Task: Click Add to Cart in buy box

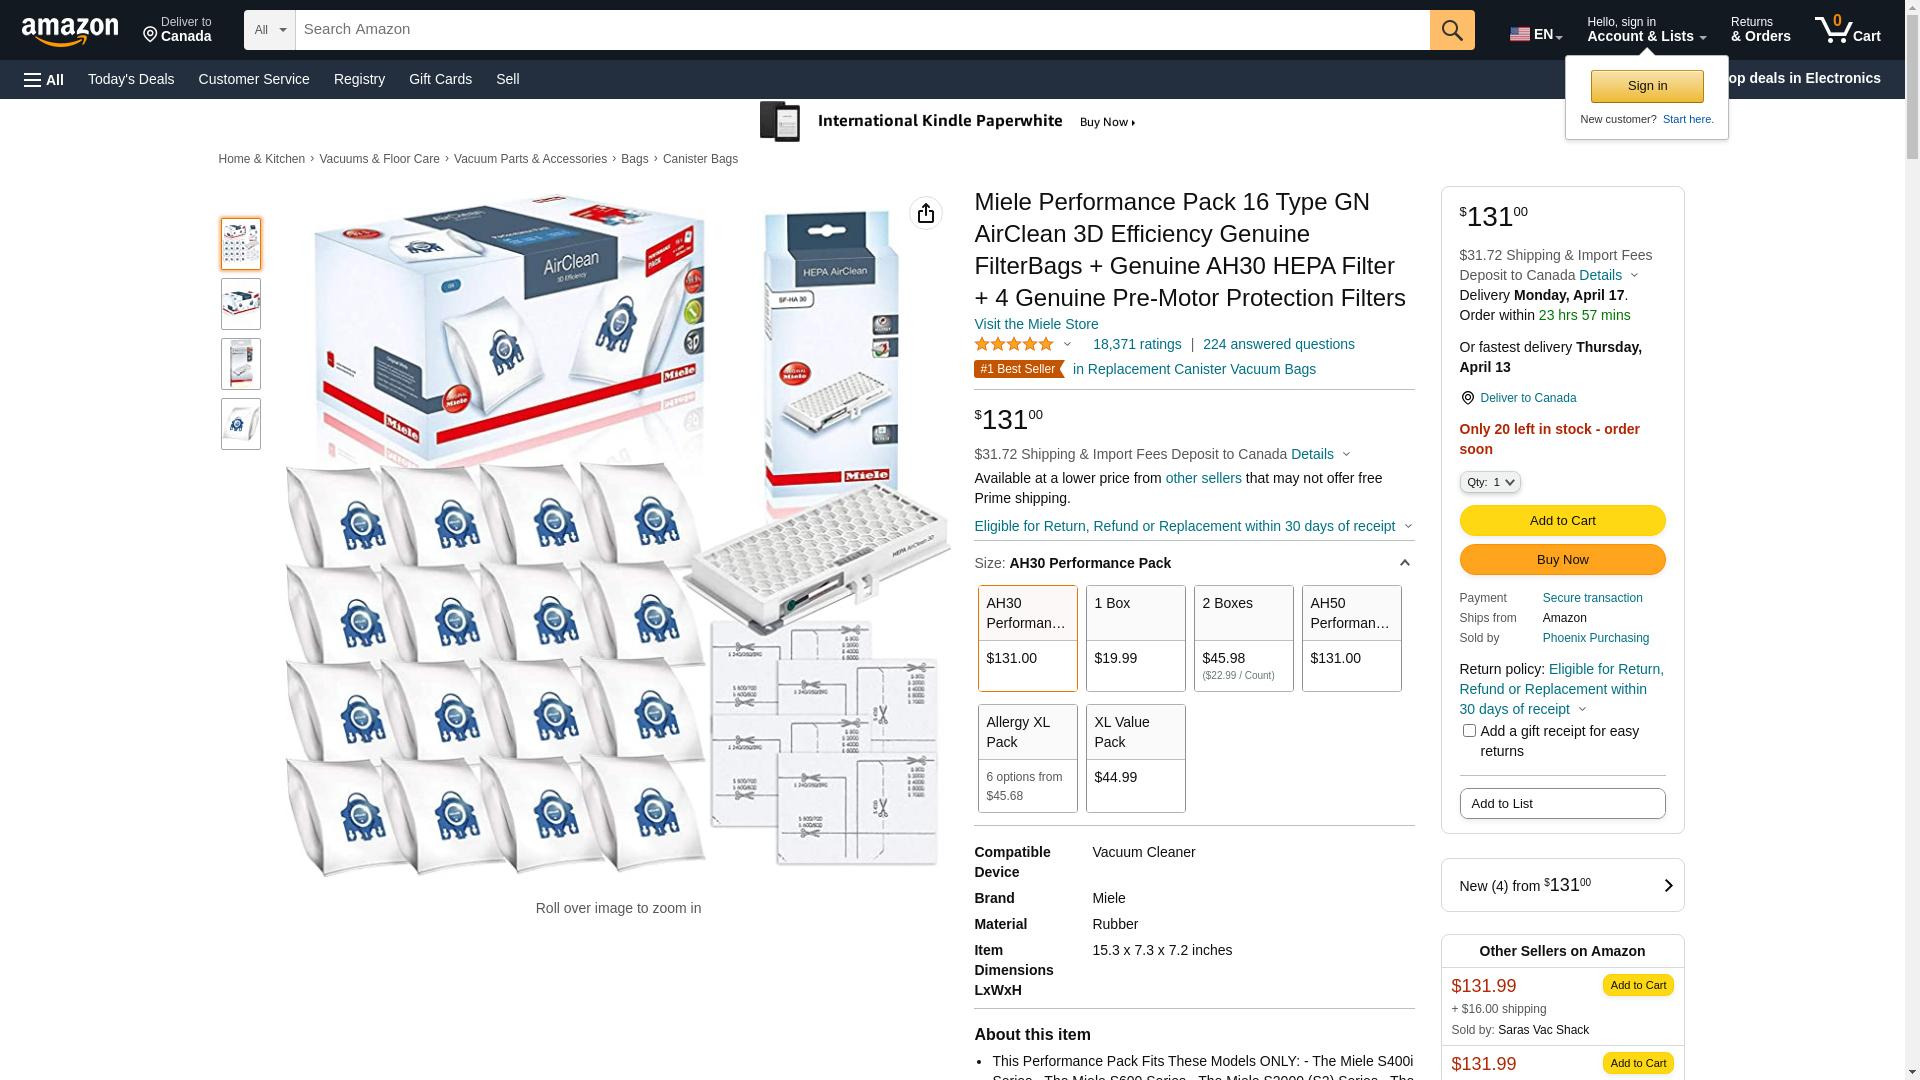Action: pyautogui.click(x=1562, y=520)
